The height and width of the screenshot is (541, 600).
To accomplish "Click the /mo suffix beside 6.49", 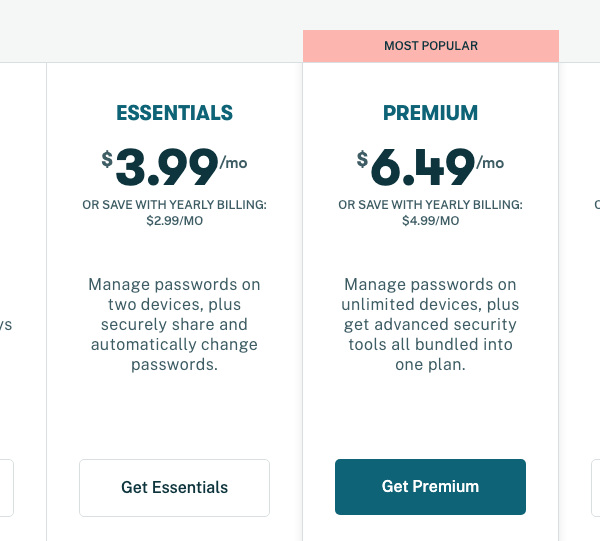I will (x=490, y=162).
